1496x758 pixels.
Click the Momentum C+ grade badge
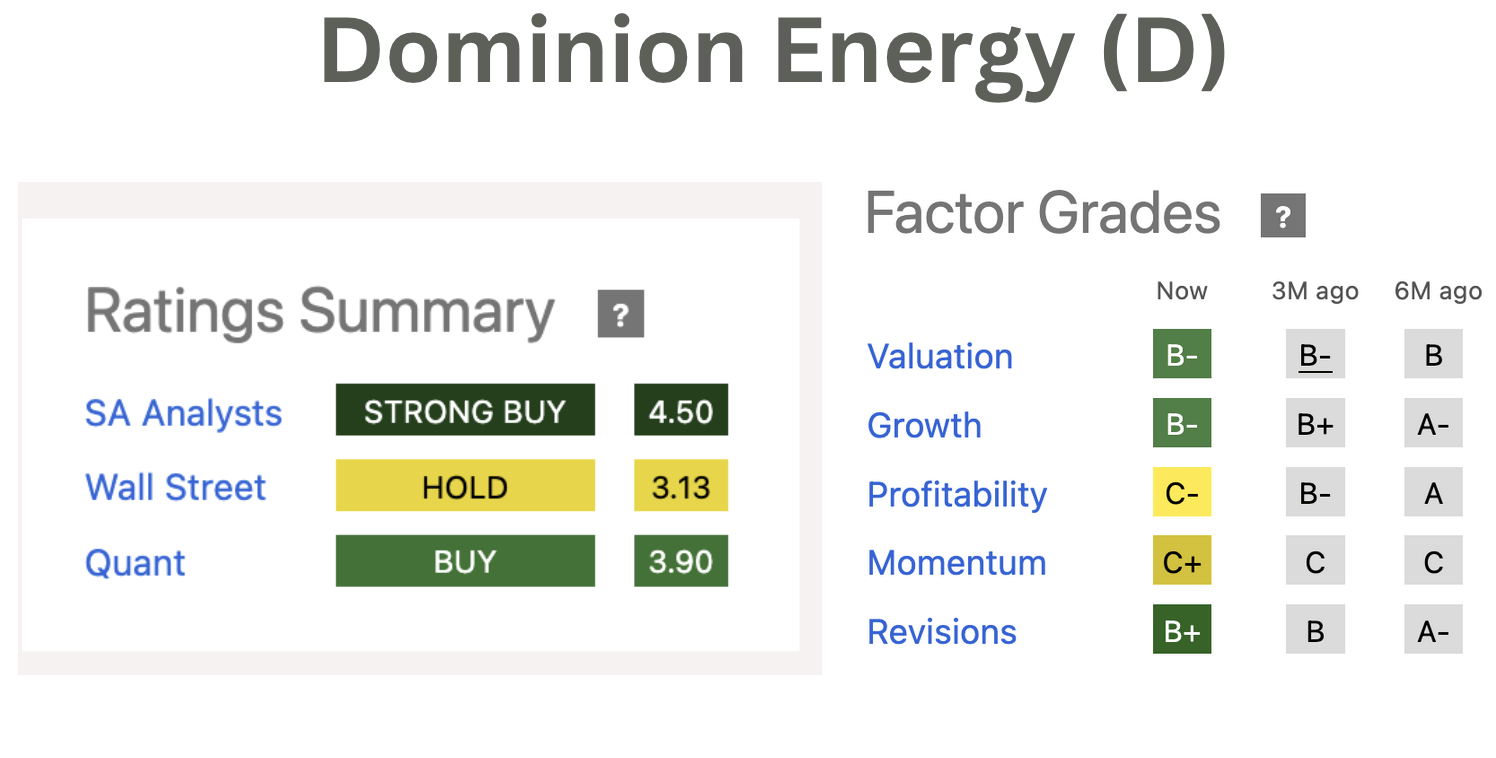(1182, 561)
